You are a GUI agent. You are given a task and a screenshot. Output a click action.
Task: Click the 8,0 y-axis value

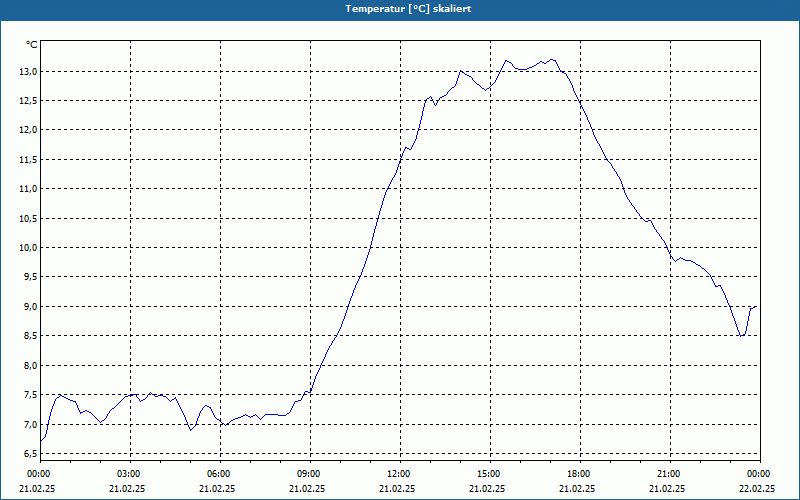tap(31, 365)
